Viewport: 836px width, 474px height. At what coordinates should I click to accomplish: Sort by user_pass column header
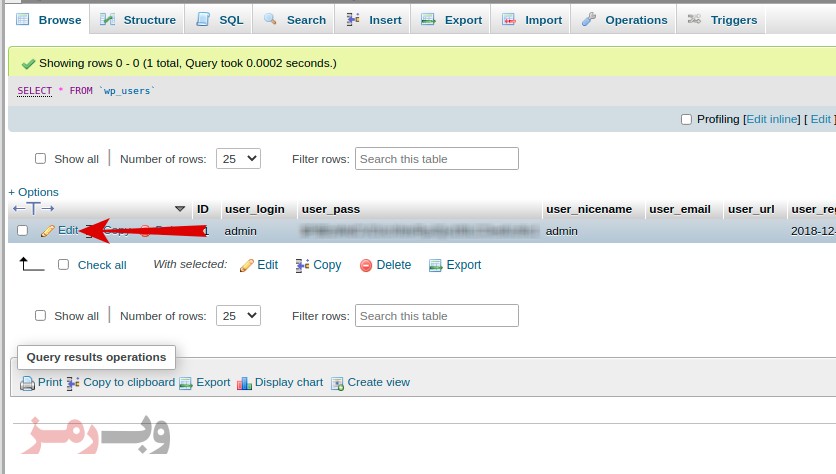tap(331, 209)
